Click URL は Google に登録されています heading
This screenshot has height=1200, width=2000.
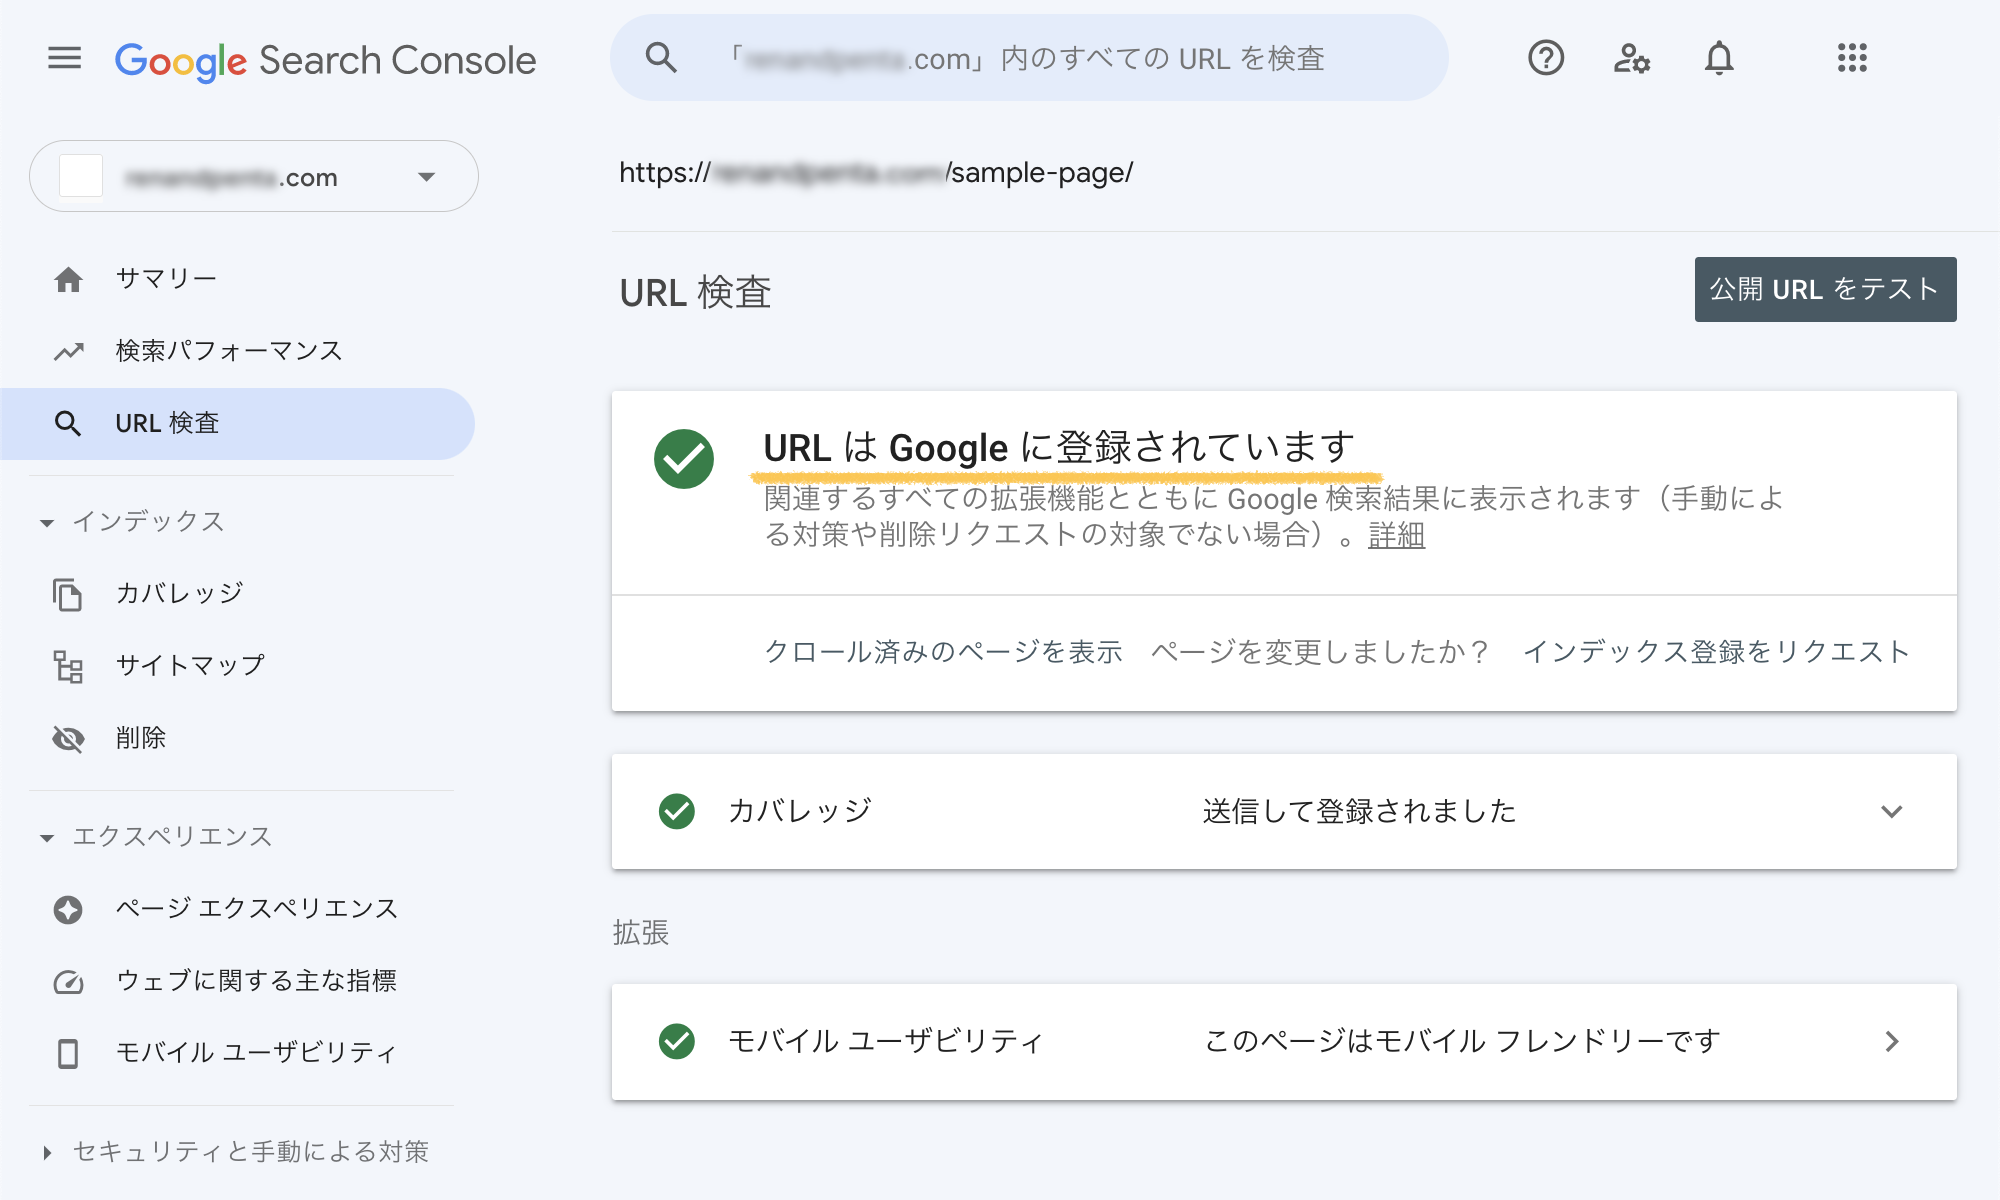1059,447
